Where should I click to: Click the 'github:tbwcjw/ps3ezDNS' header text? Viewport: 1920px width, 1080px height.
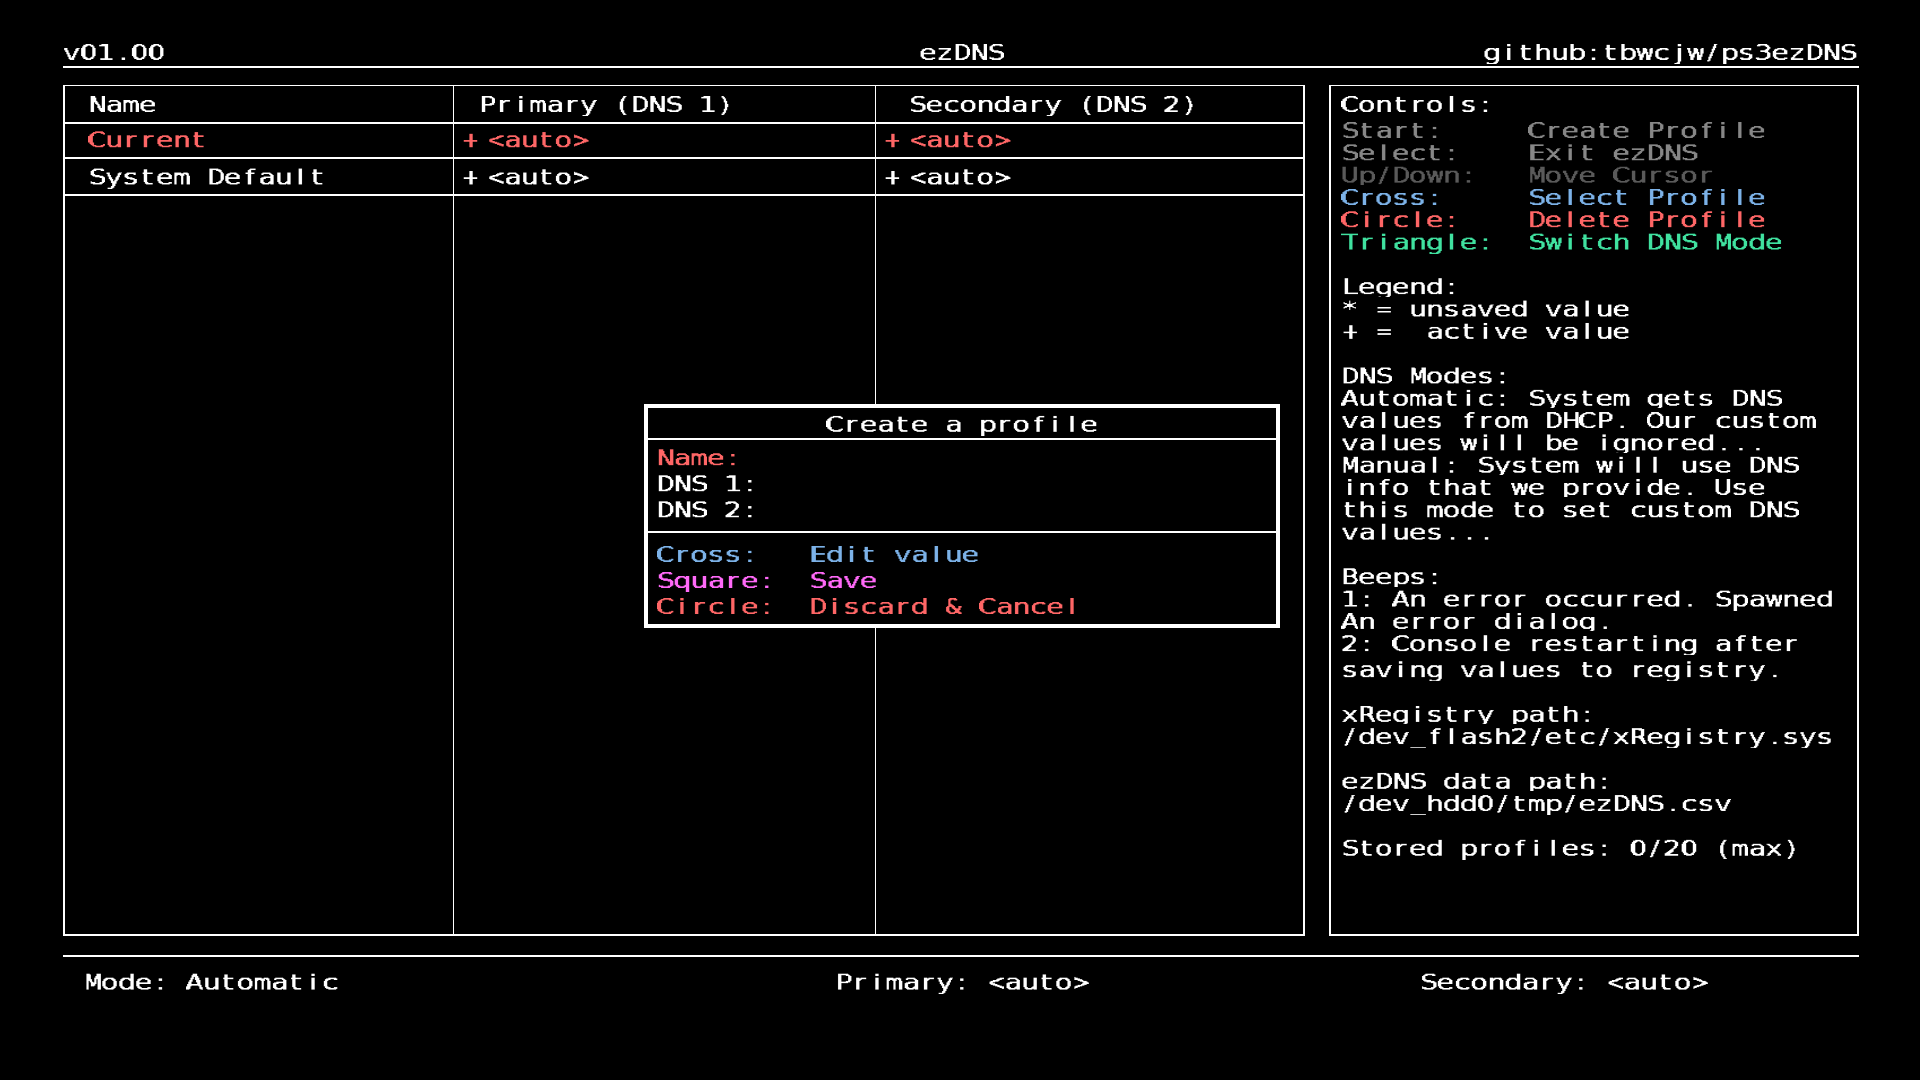coord(1670,53)
